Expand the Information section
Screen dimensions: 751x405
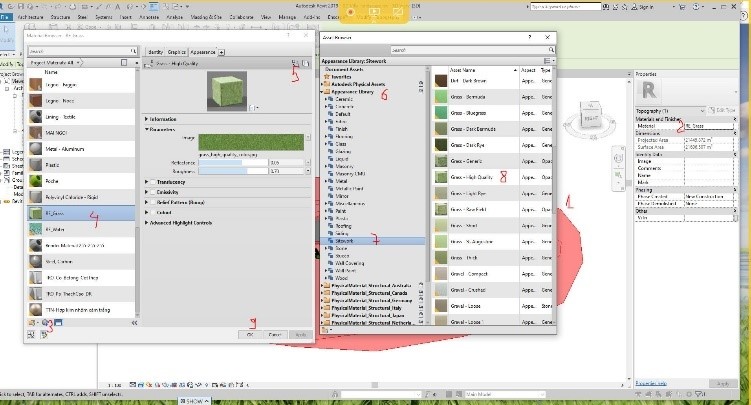(x=147, y=119)
